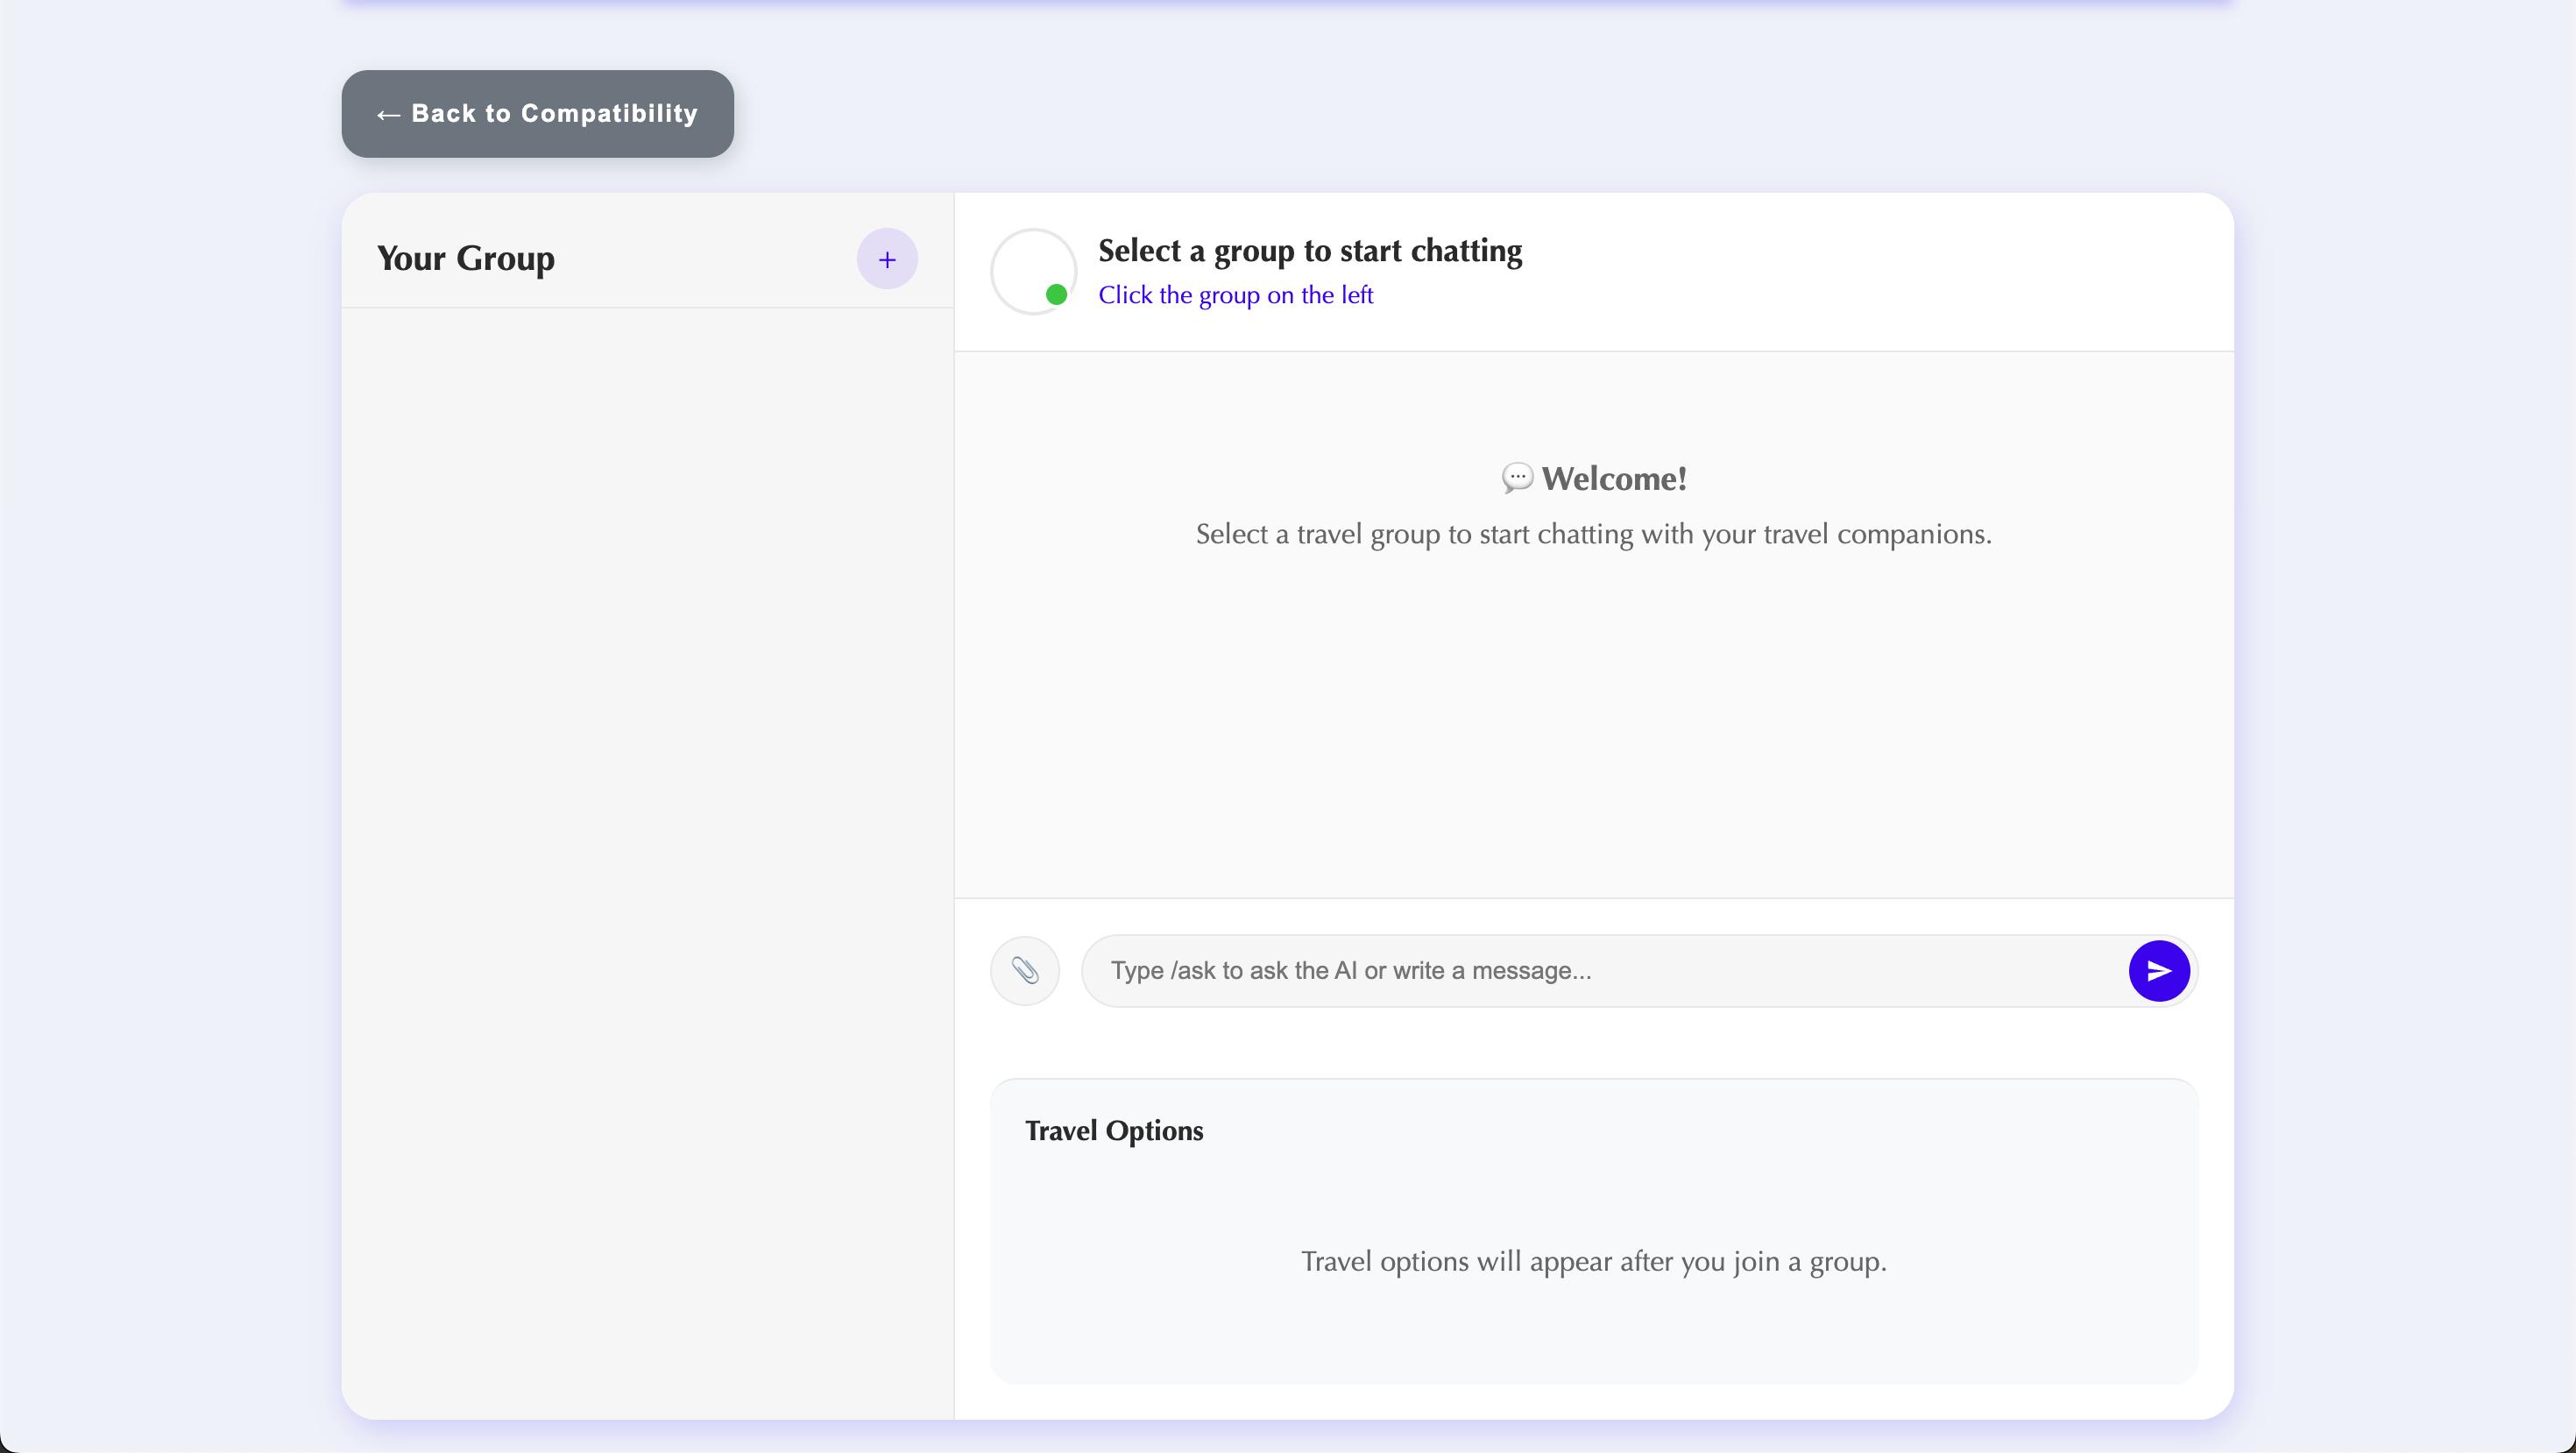
Task: Click the speech bubble icon beside Welcome
Action: coord(1516,478)
